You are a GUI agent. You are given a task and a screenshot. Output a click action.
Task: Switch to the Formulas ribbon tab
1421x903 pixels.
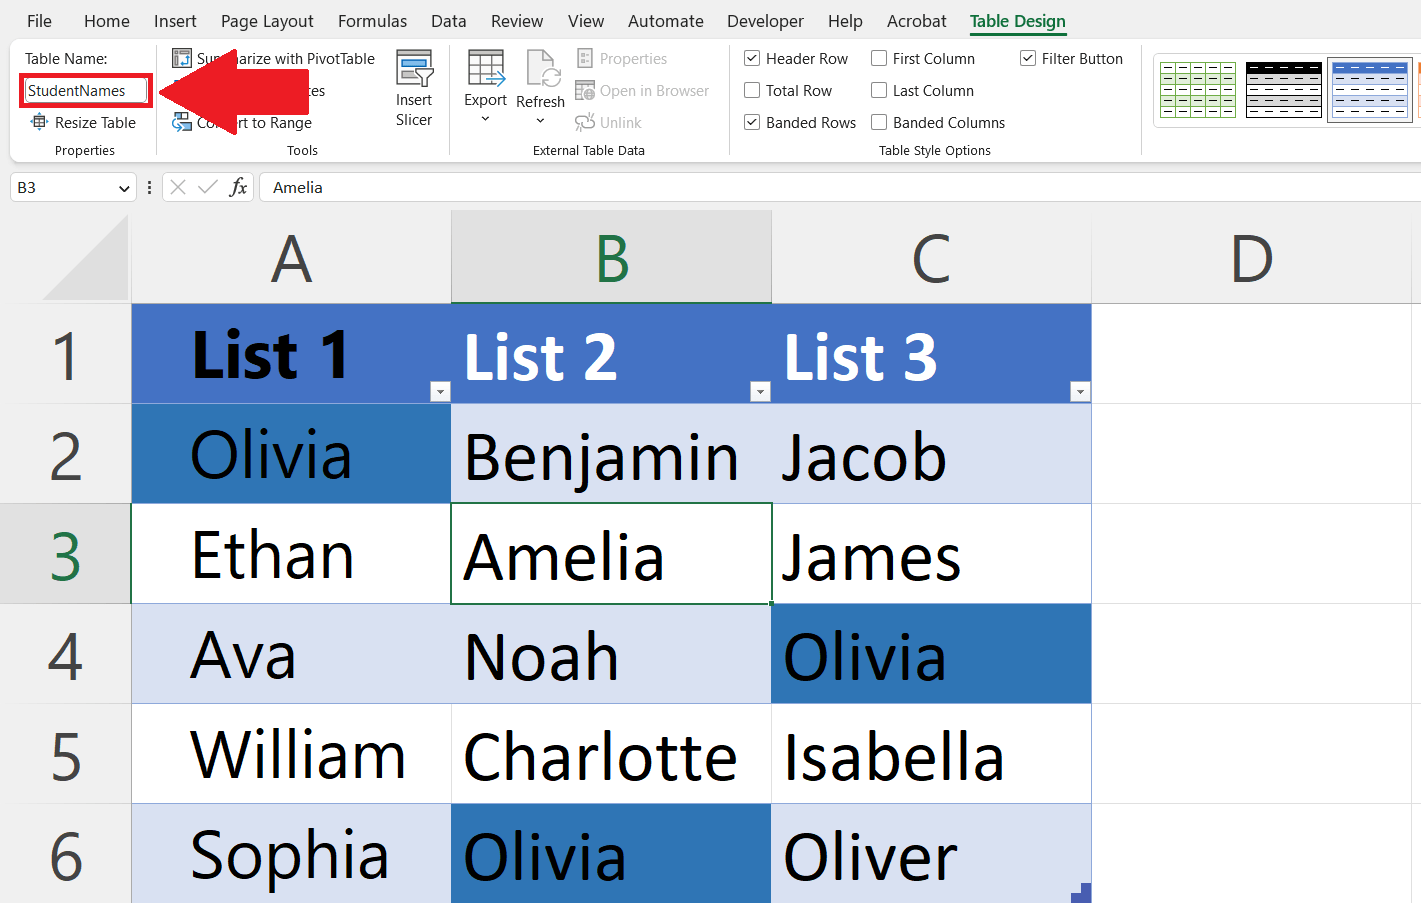tap(371, 20)
